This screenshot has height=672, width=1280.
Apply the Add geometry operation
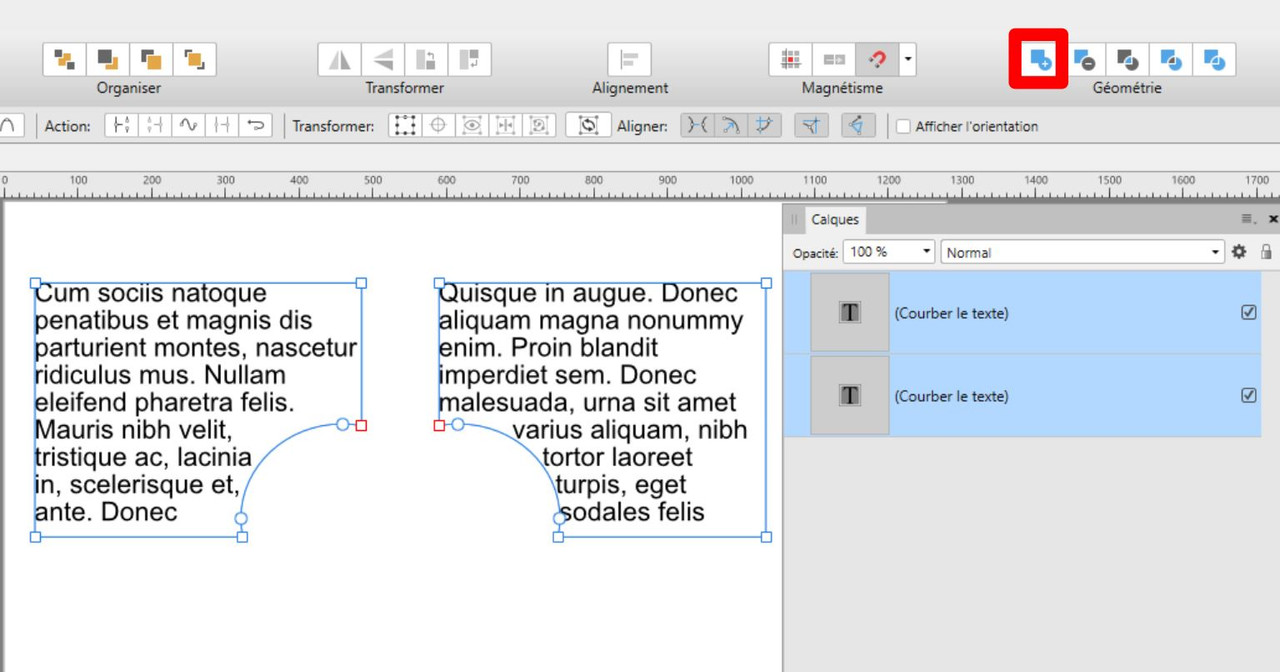pos(1039,60)
